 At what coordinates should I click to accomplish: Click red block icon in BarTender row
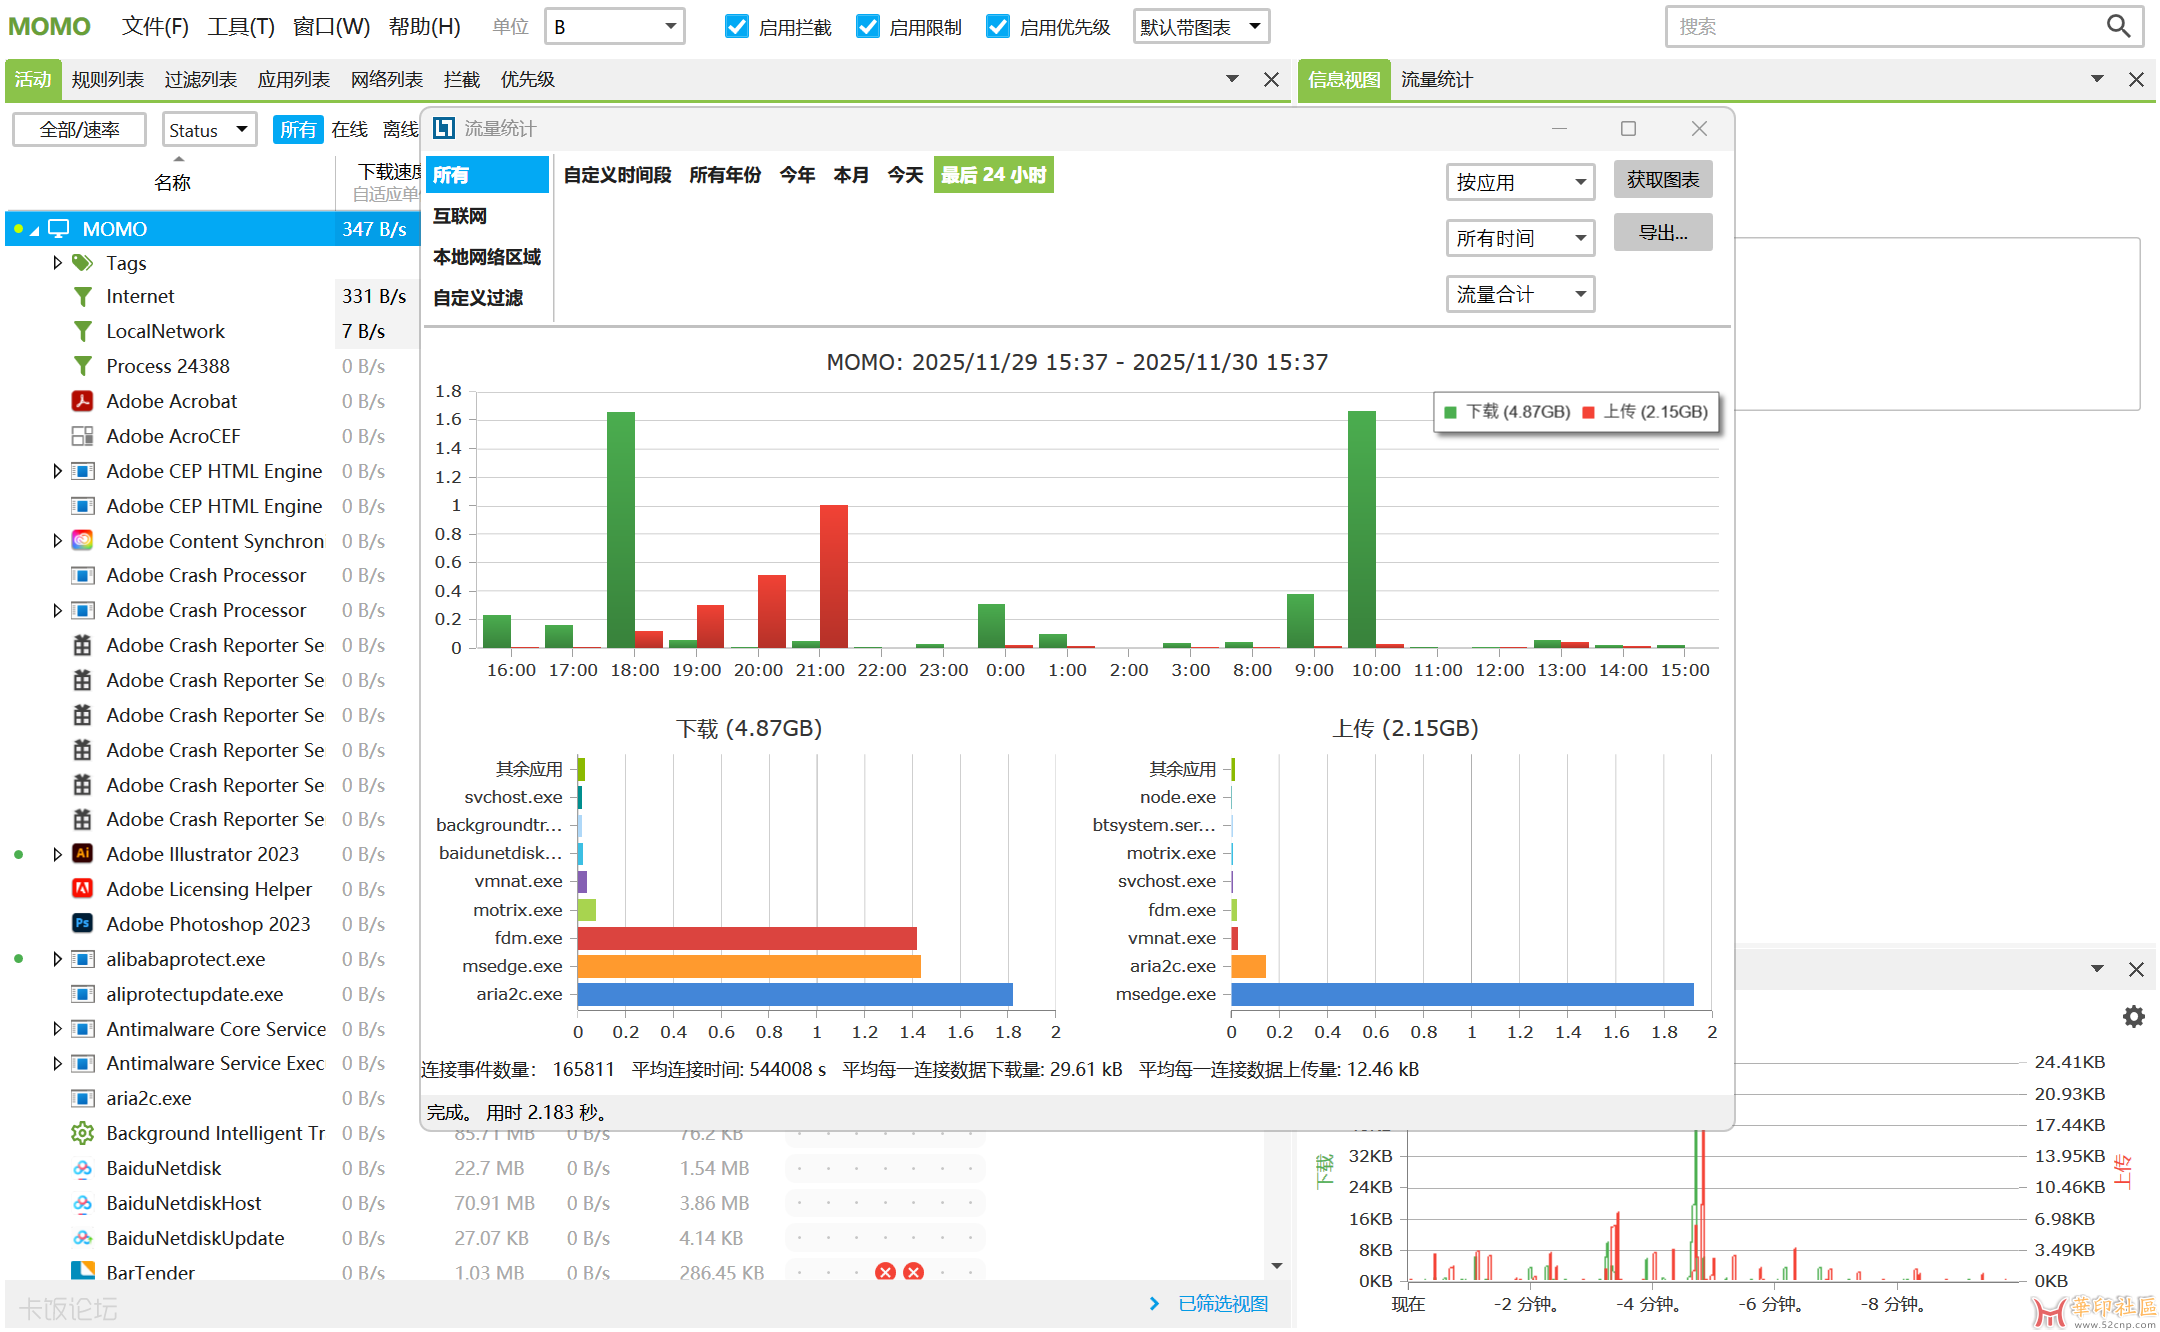click(x=885, y=1272)
